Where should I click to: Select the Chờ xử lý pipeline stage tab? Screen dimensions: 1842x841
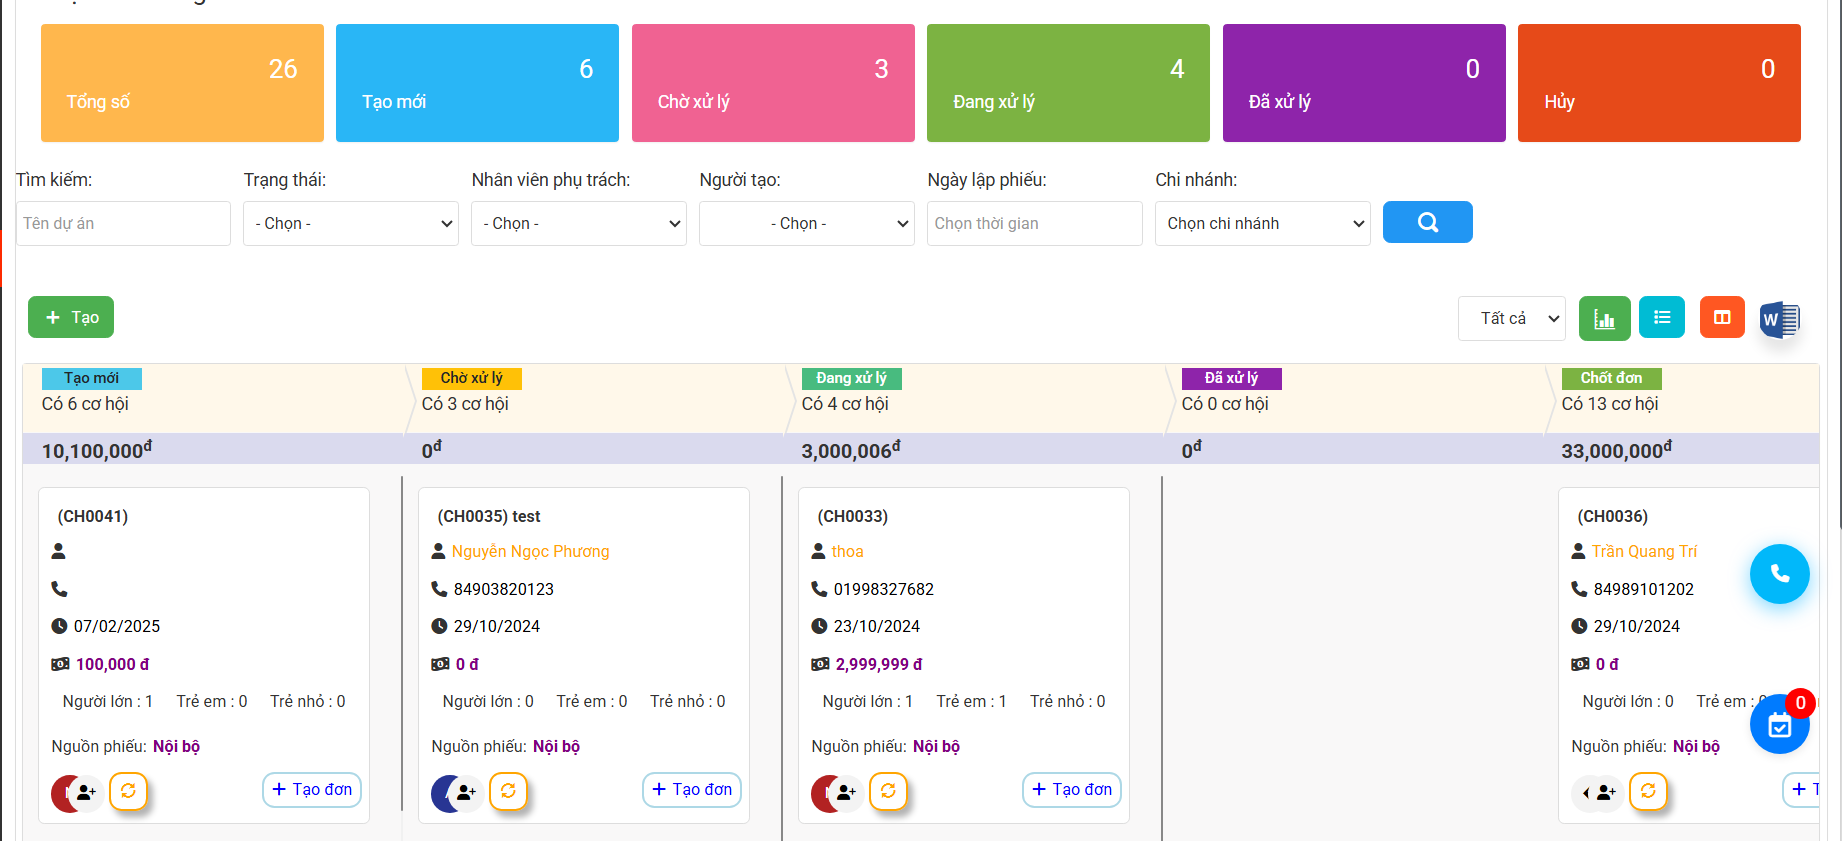471,378
